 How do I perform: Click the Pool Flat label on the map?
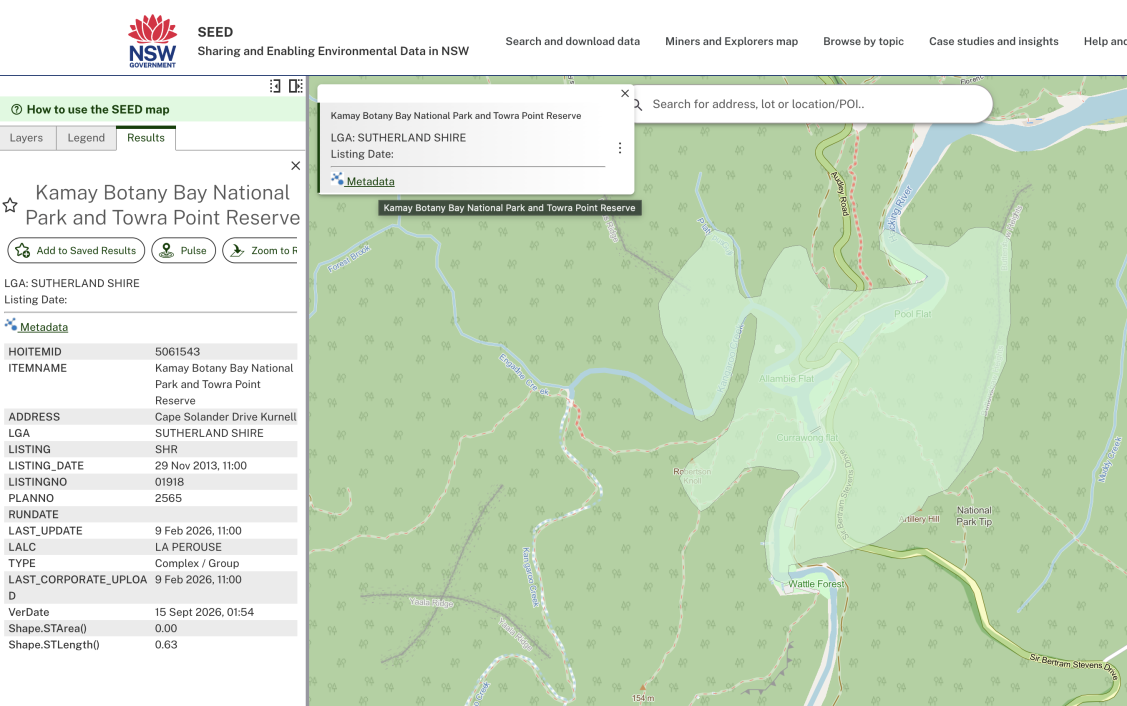[913, 314]
